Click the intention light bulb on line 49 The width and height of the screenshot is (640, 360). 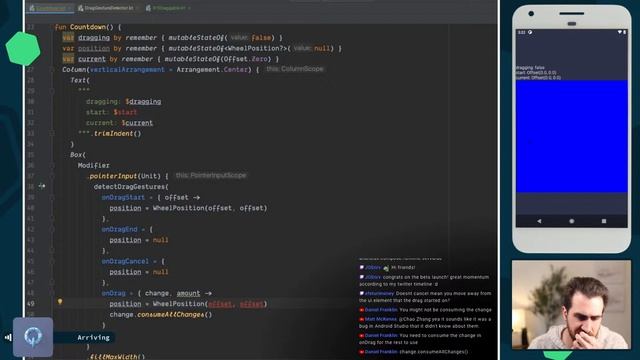pos(60,301)
